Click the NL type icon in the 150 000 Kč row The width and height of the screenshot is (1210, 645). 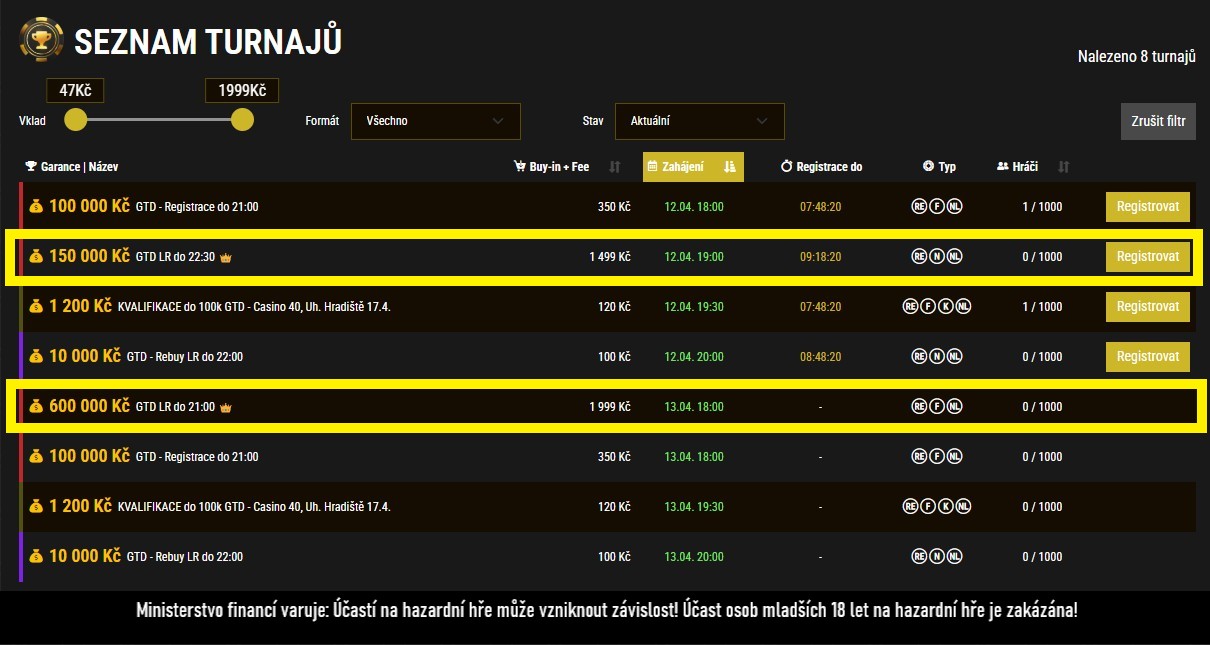[x=955, y=257]
